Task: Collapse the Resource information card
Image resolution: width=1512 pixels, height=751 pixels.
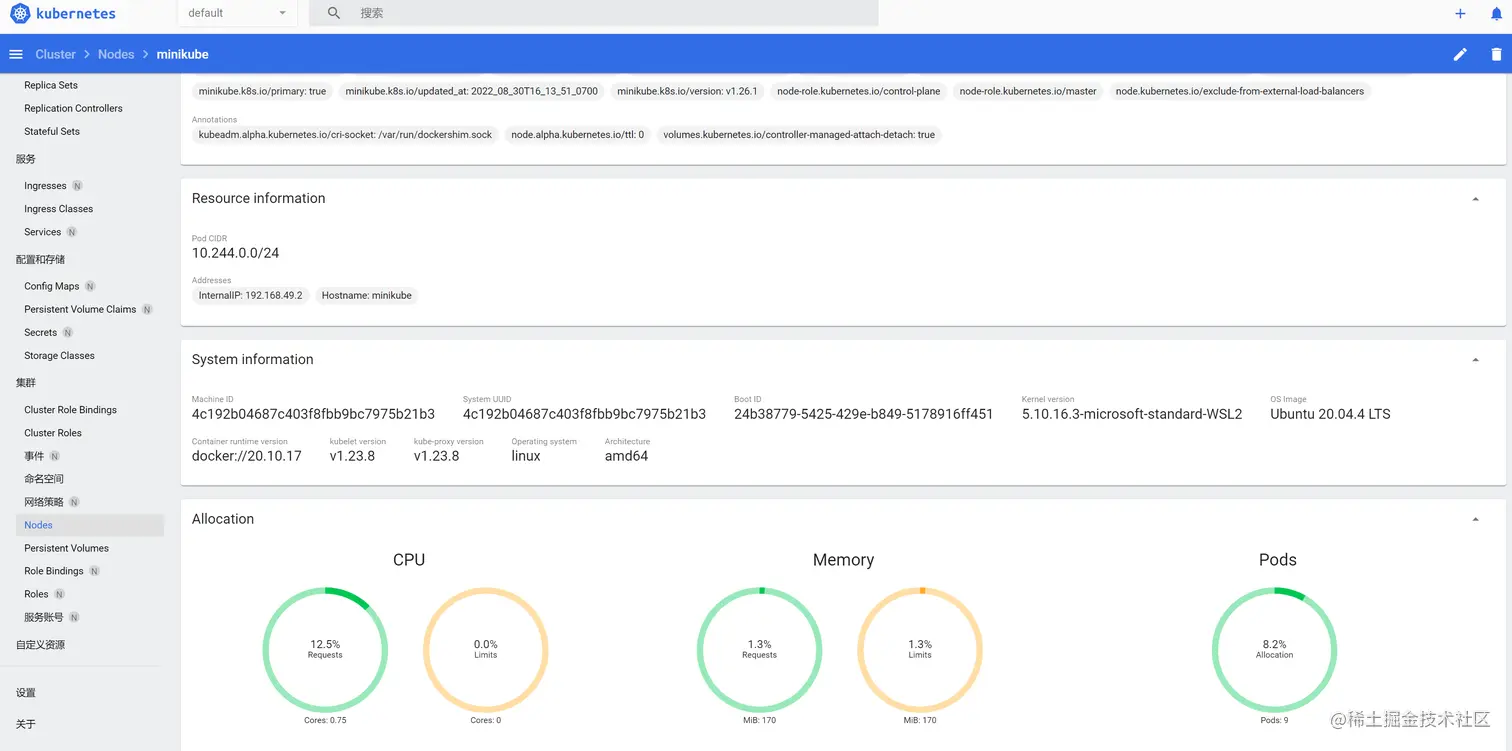Action: pos(1476,199)
